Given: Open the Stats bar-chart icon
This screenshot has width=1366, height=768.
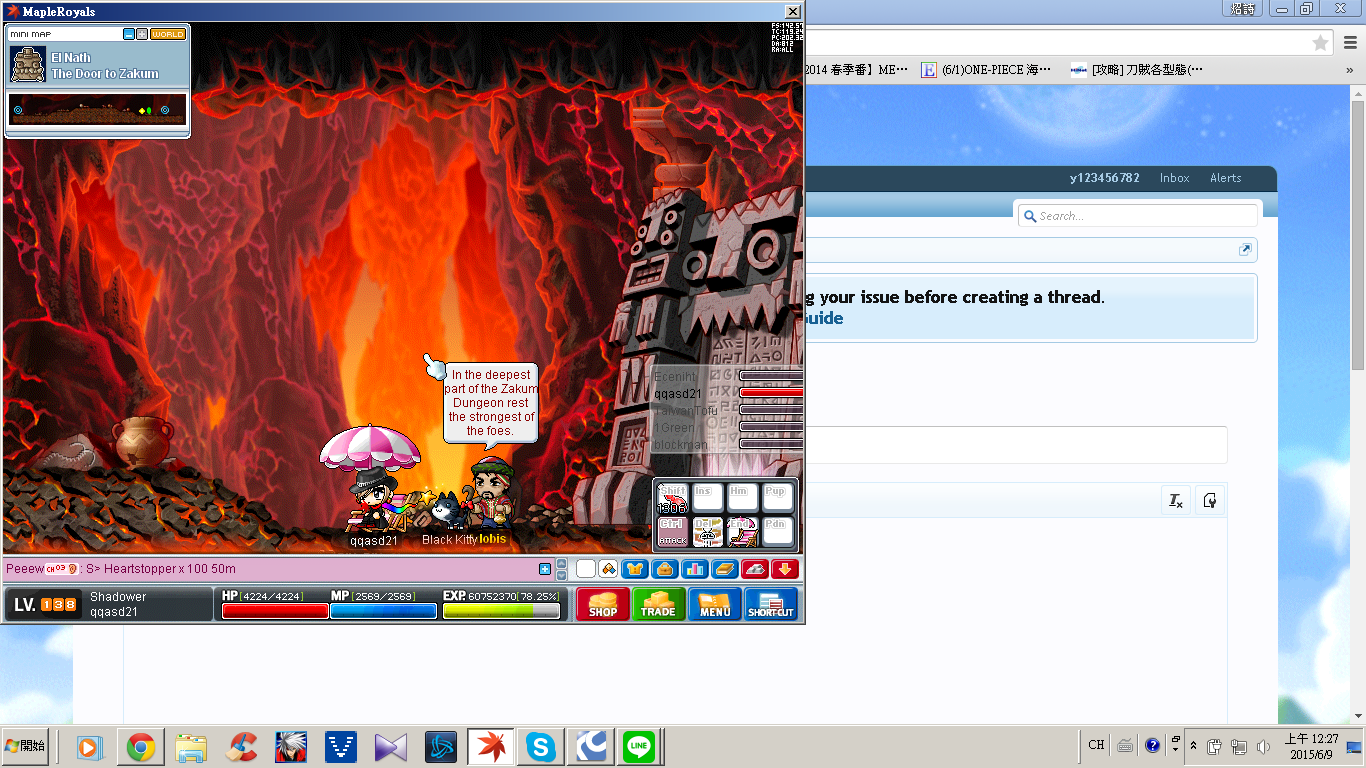Looking at the screenshot, I should point(694,569).
